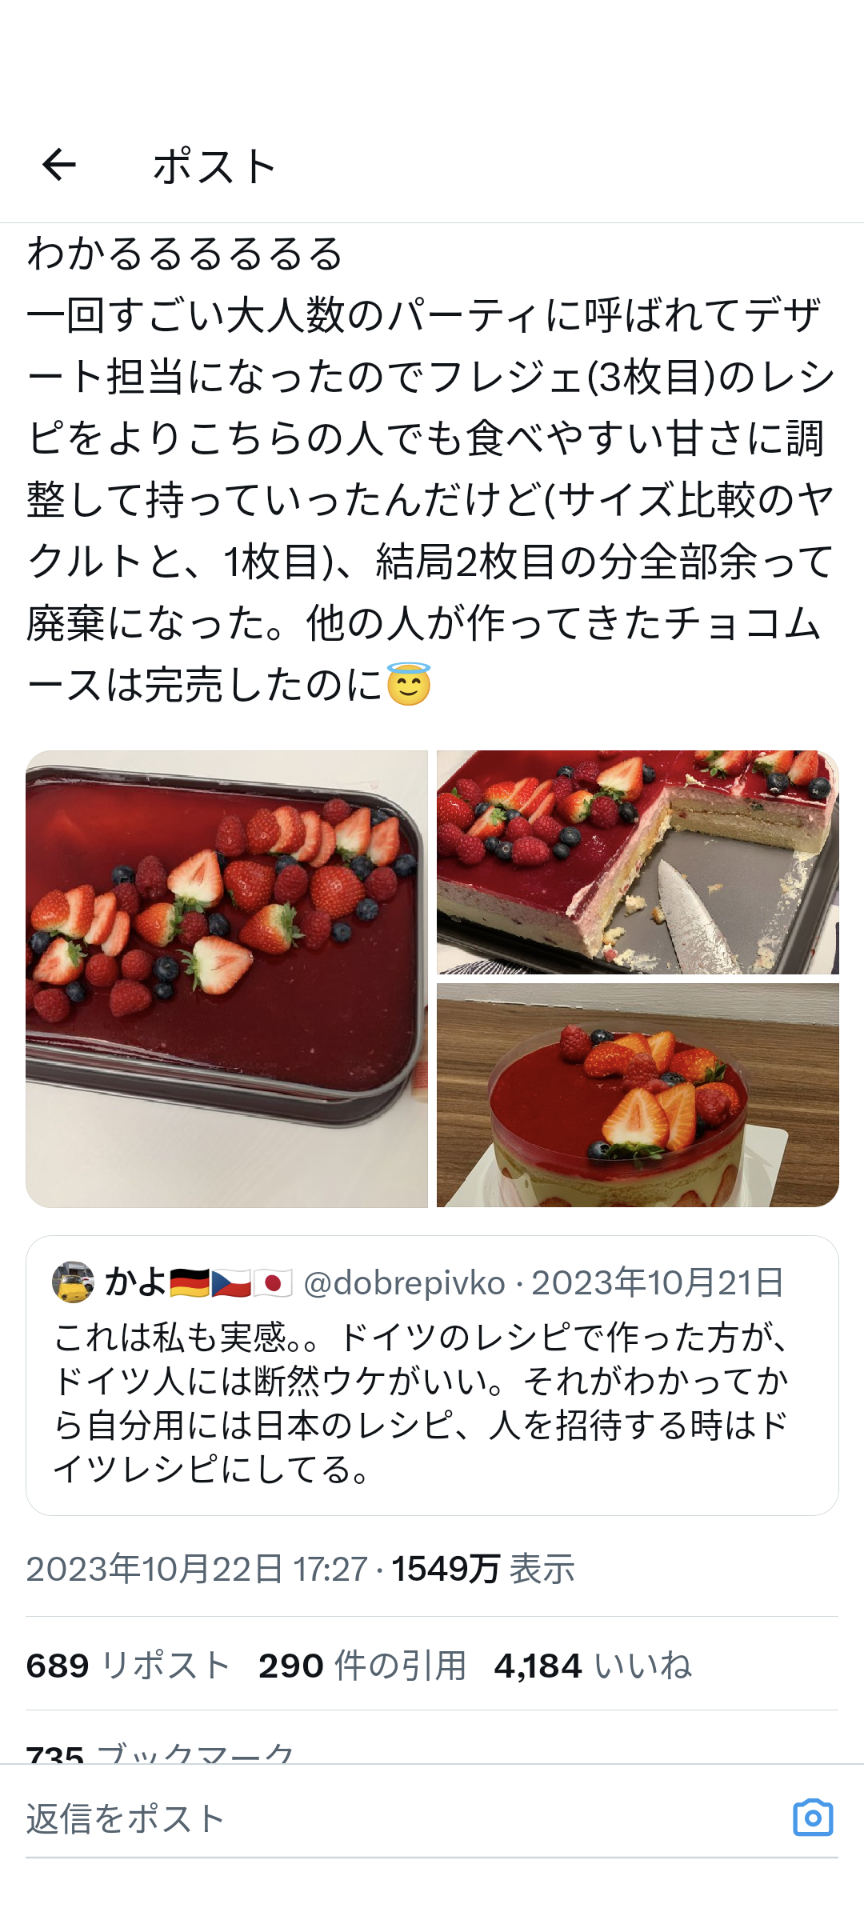The height and width of the screenshot is (1920, 864).
Task: Tap the ポスト header title
Action: click(x=215, y=166)
